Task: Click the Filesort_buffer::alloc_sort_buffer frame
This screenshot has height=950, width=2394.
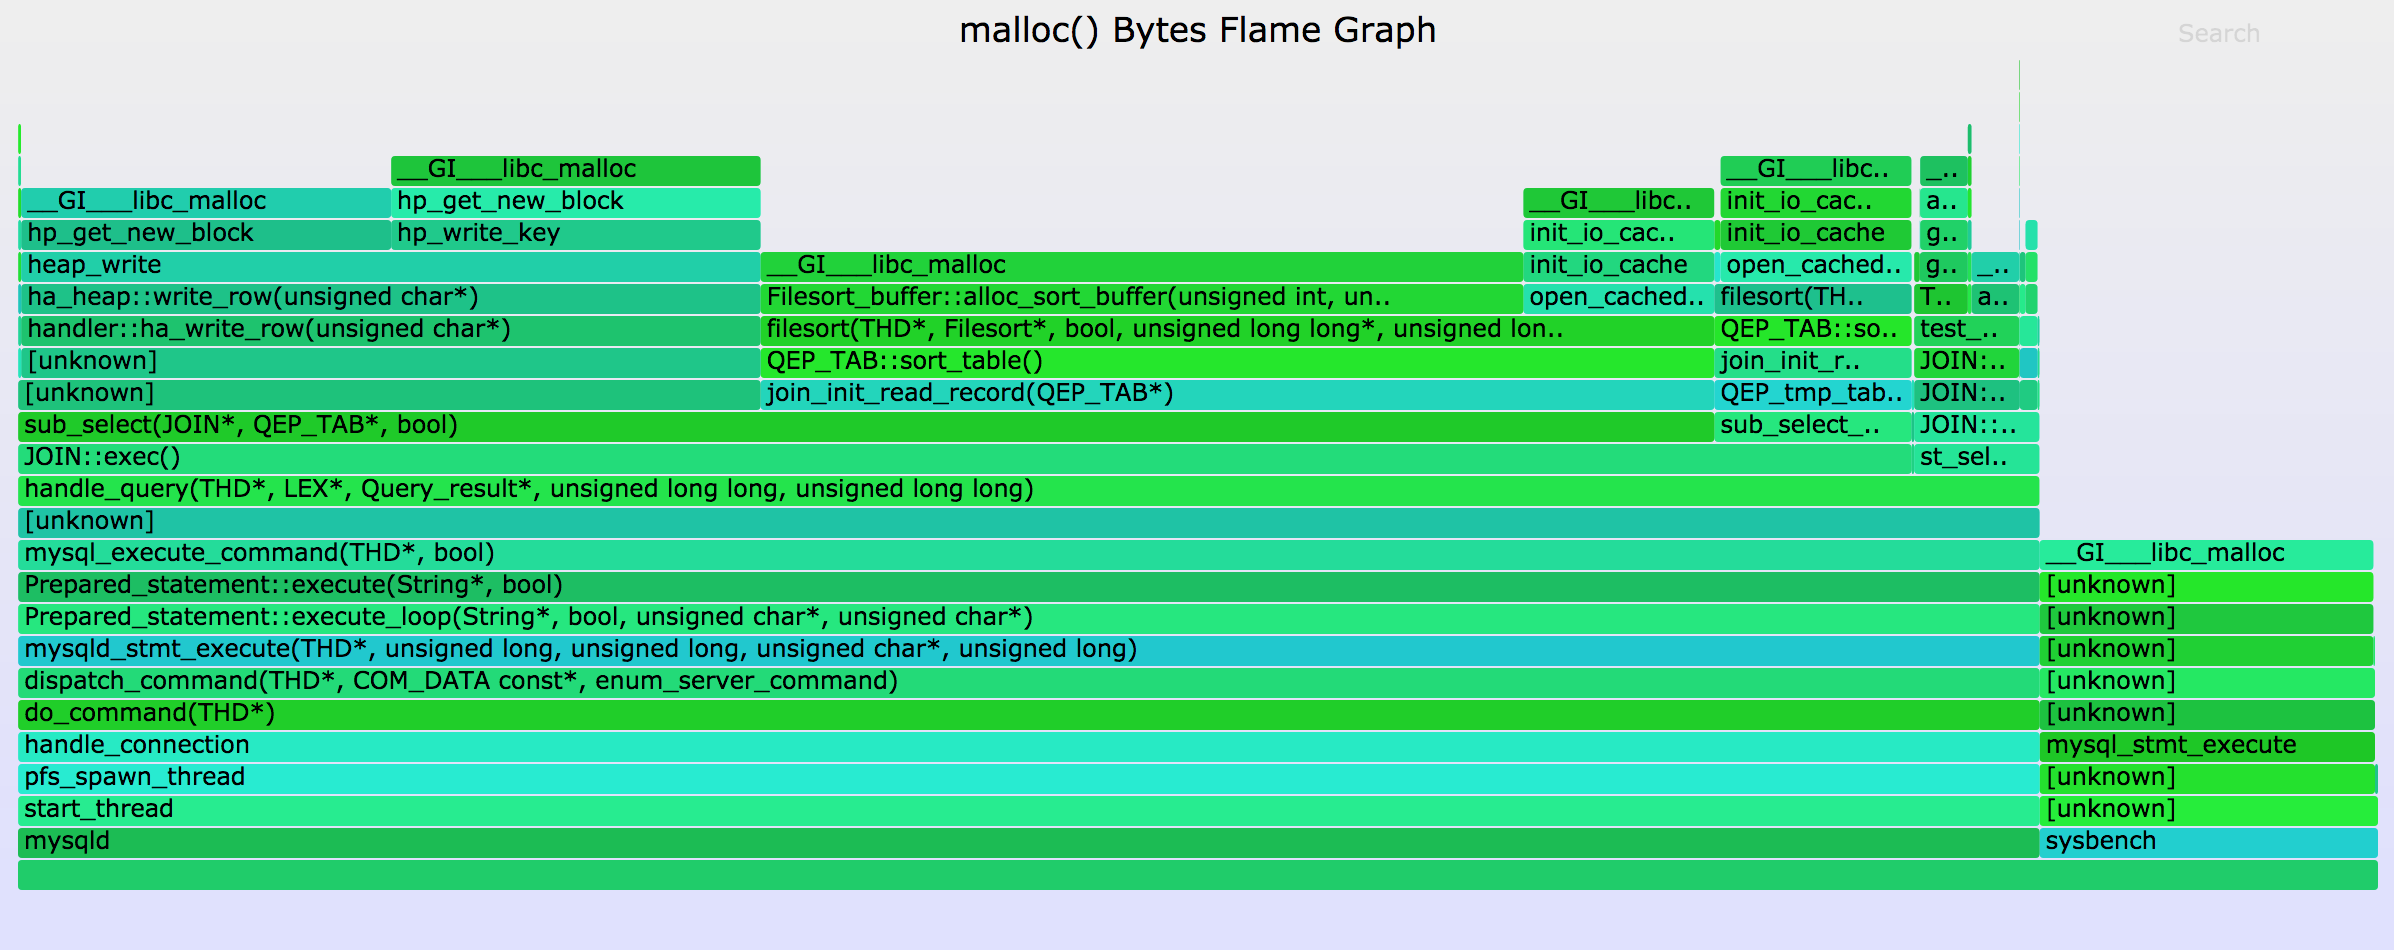Action: 1141,298
